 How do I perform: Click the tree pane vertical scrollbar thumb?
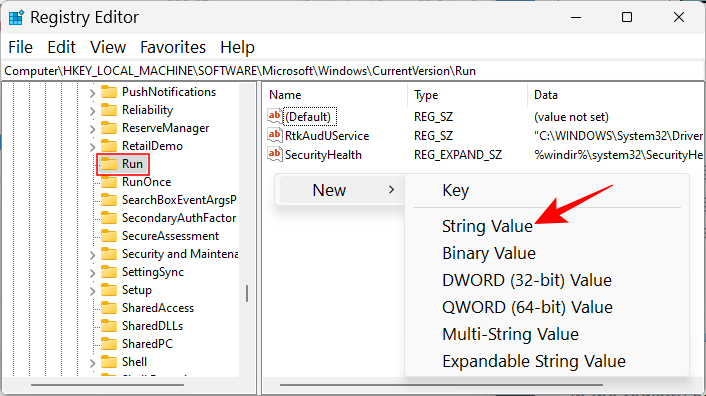coord(247,293)
